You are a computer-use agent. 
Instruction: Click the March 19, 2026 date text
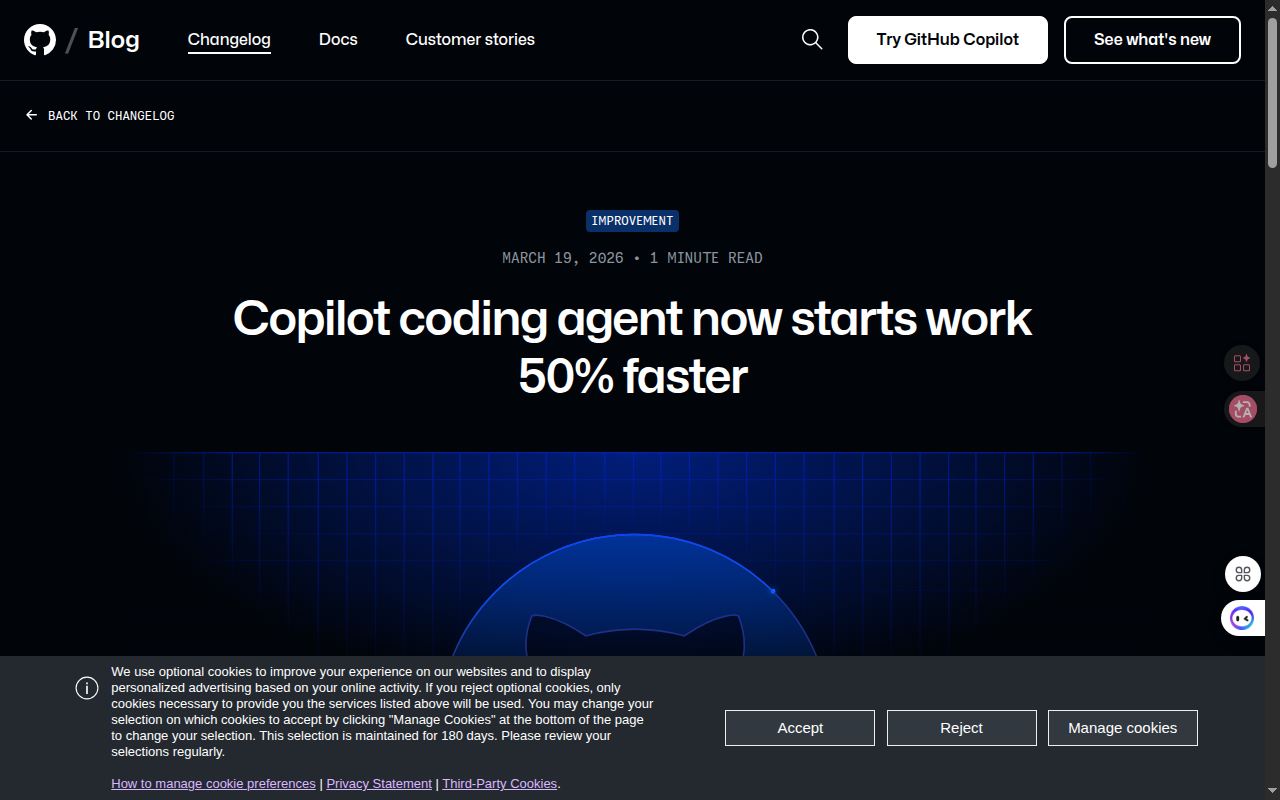coord(563,258)
